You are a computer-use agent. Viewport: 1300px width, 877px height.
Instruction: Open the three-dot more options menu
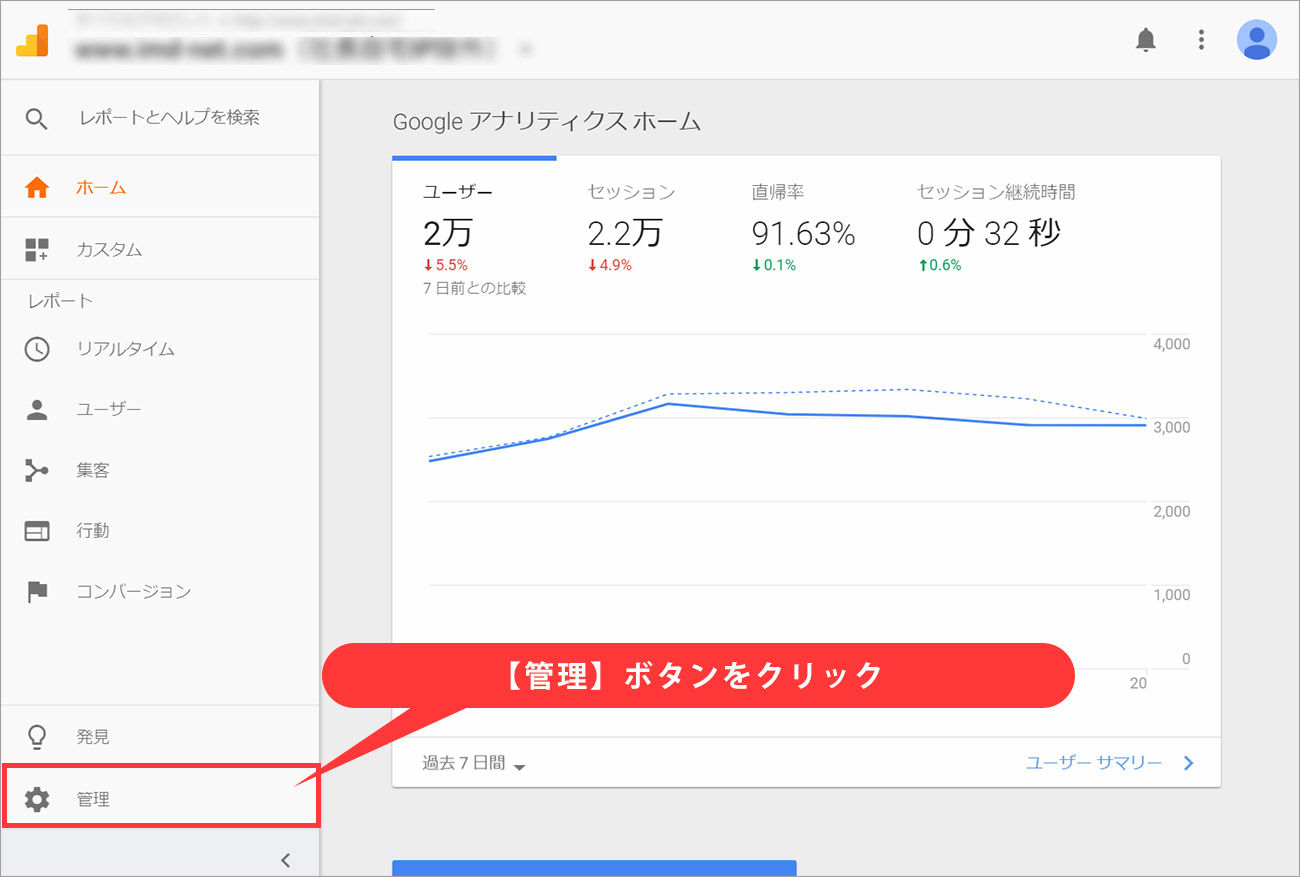1201,40
